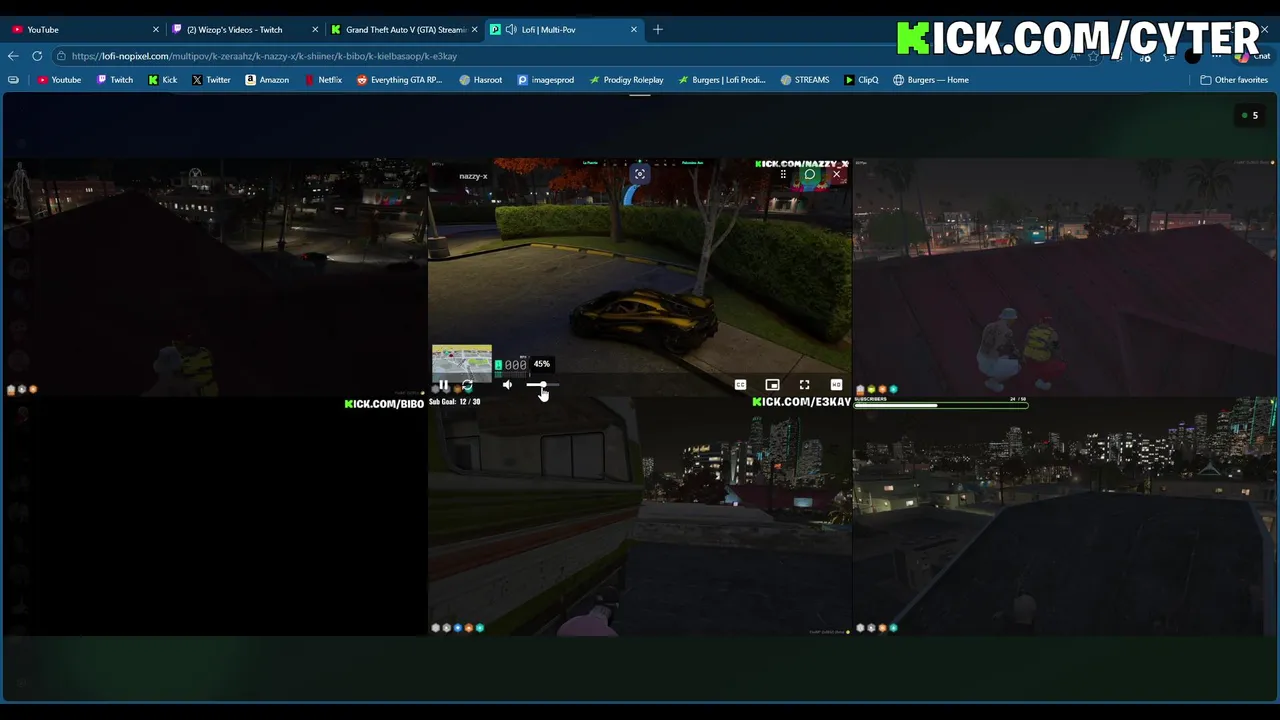Mute the Lofi tab via speaker icon

[511, 30]
